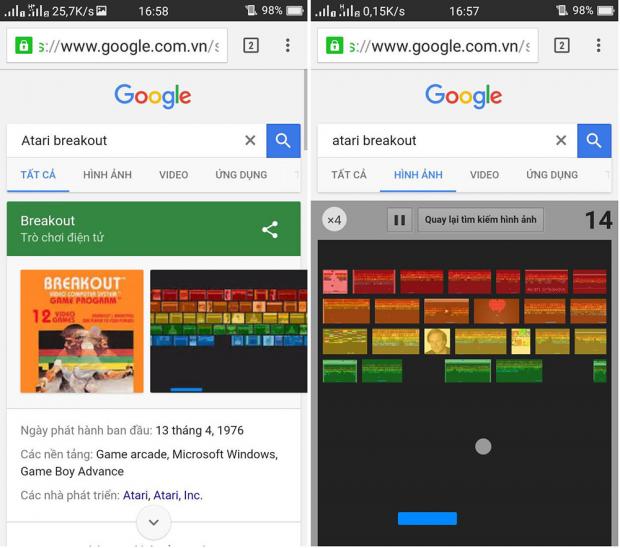Click the blue search button on right screen
Viewport: 620px width, 548px height.
pyautogui.click(x=594, y=141)
